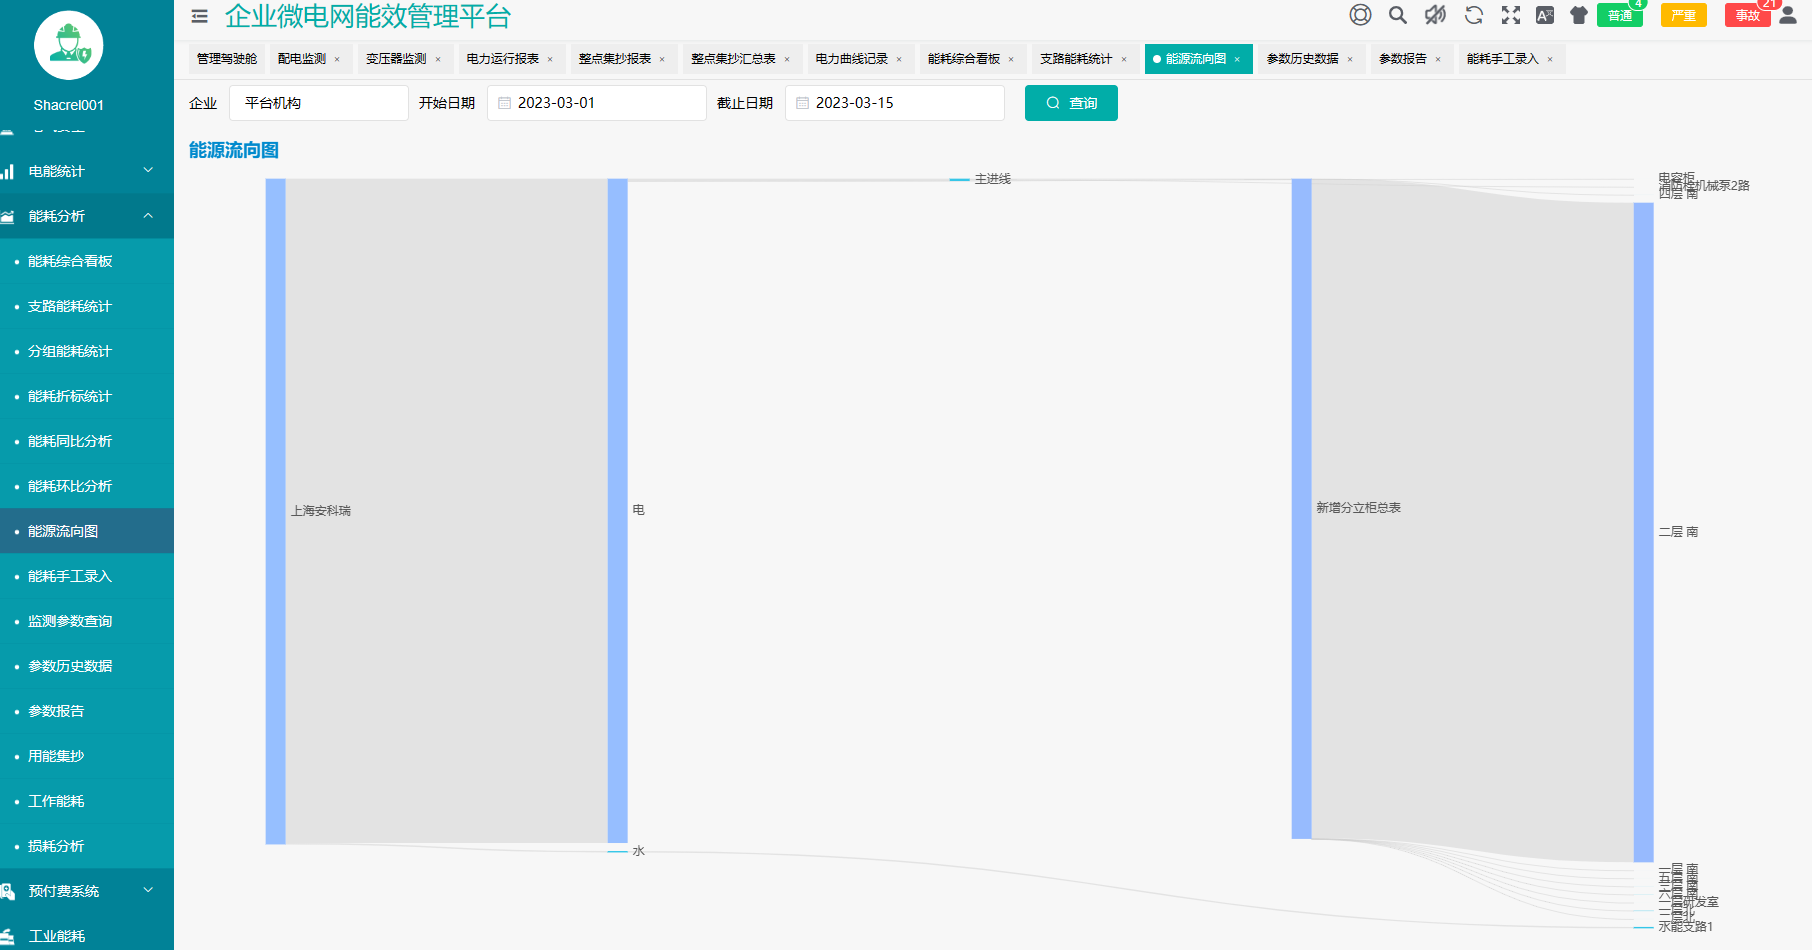Click the 开始日期 date field
This screenshot has width=1812, height=950.
click(x=597, y=103)
